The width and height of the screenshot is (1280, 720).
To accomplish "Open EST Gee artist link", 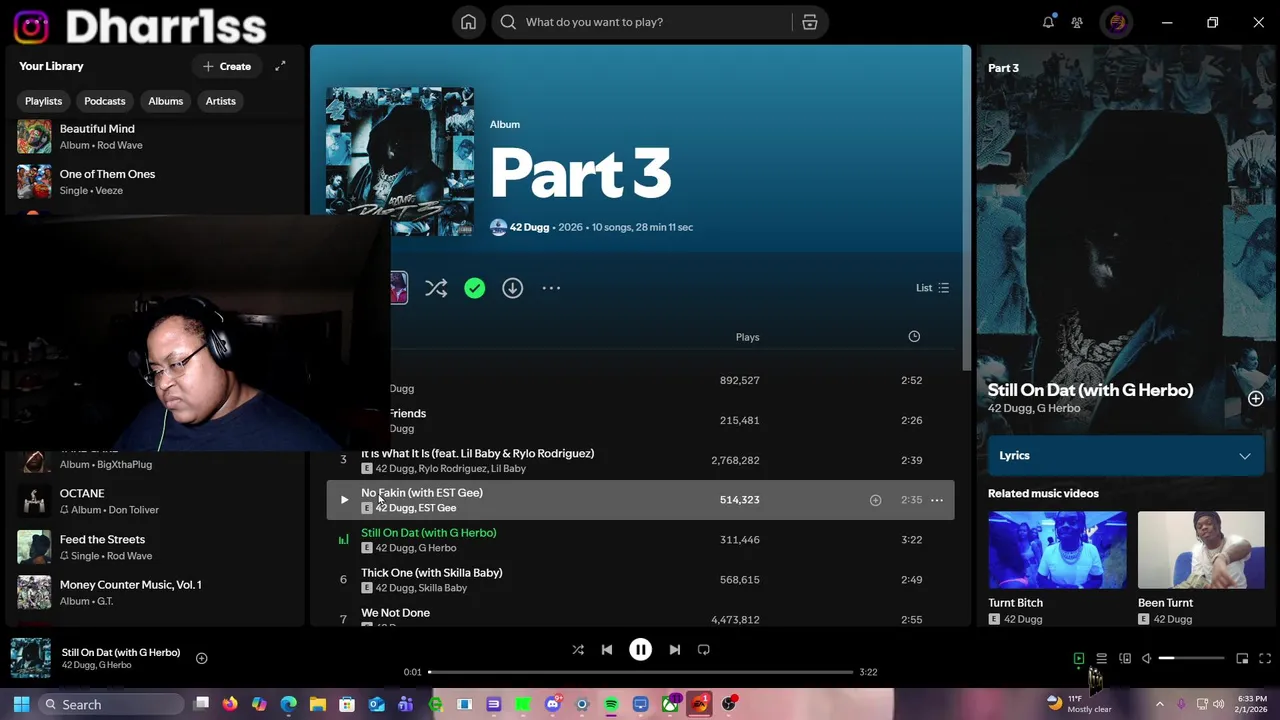I will pos(437,508).
